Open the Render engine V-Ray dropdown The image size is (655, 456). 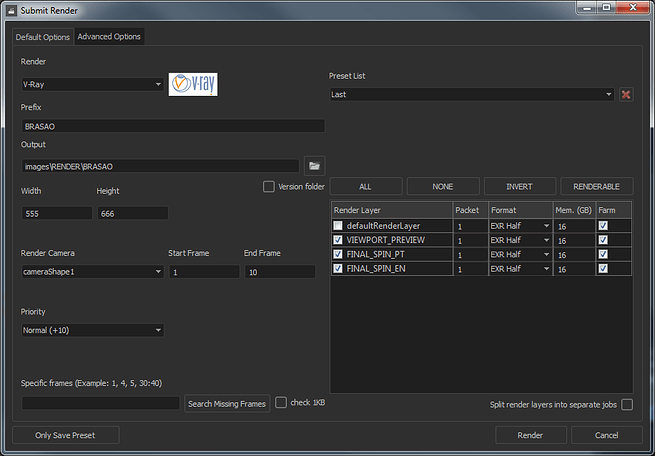pos(92,85)
